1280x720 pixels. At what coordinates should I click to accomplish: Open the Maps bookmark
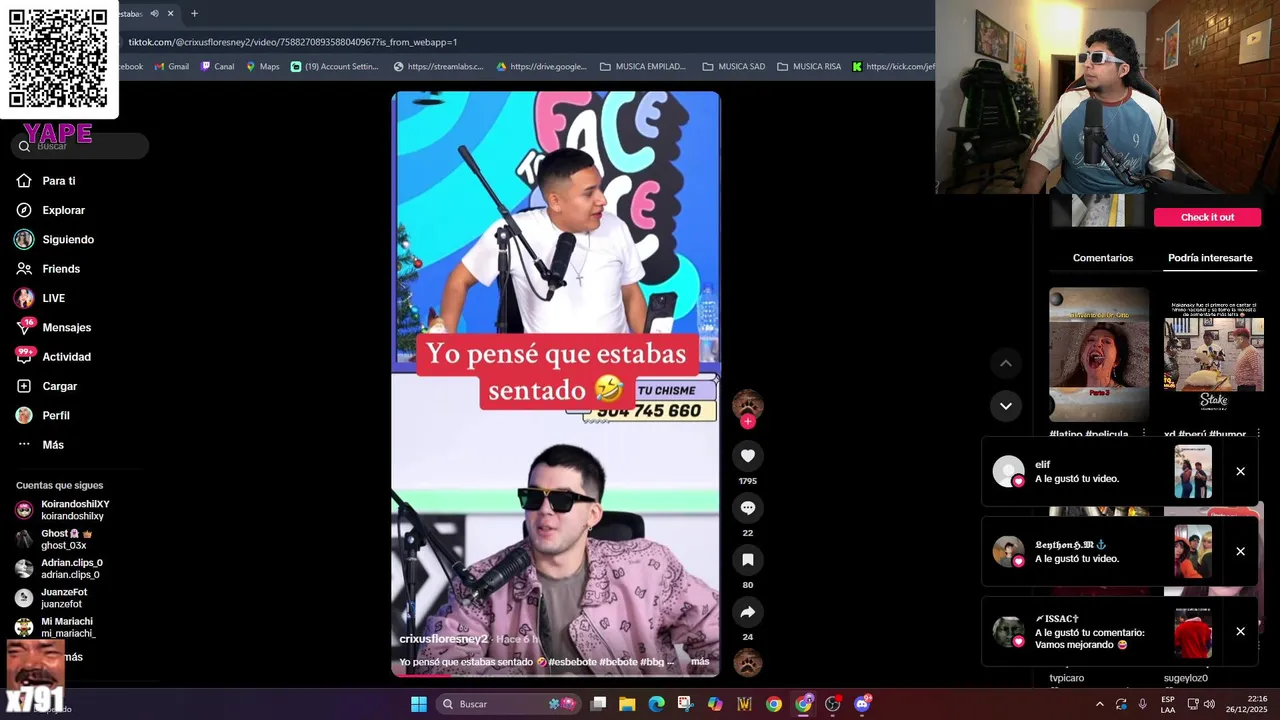[x=263, y=67]
